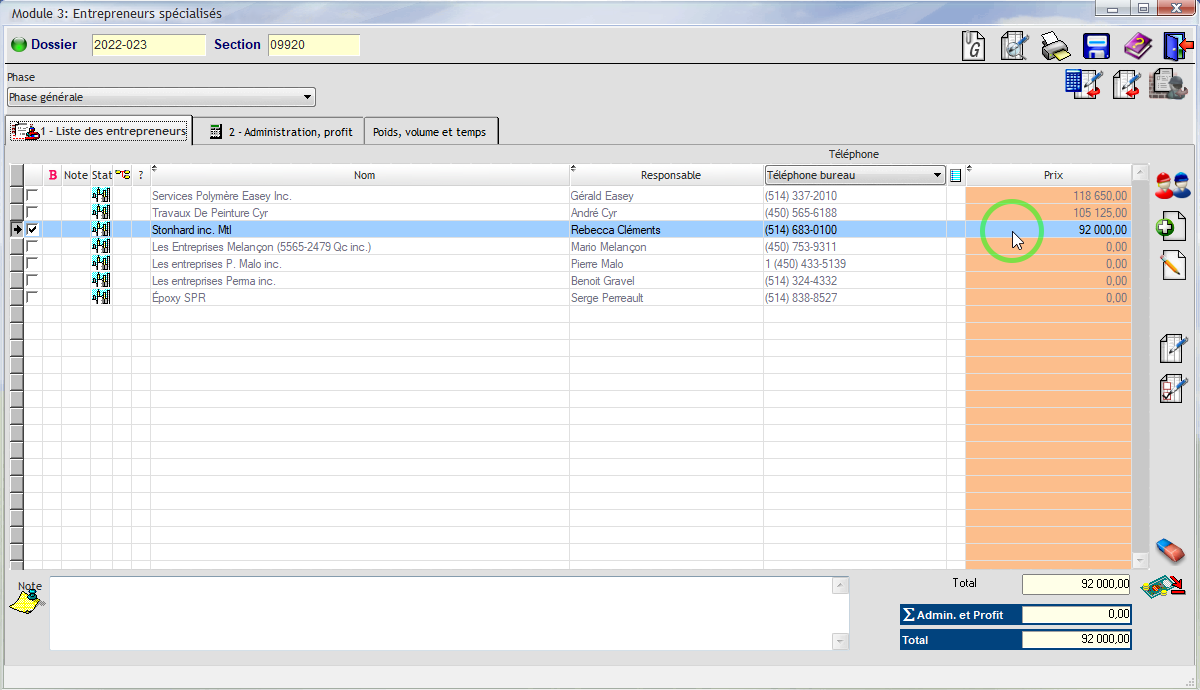Click the eraser icon
Image resolution: width=1200 pixels, height=690 pixels.
1170,550
